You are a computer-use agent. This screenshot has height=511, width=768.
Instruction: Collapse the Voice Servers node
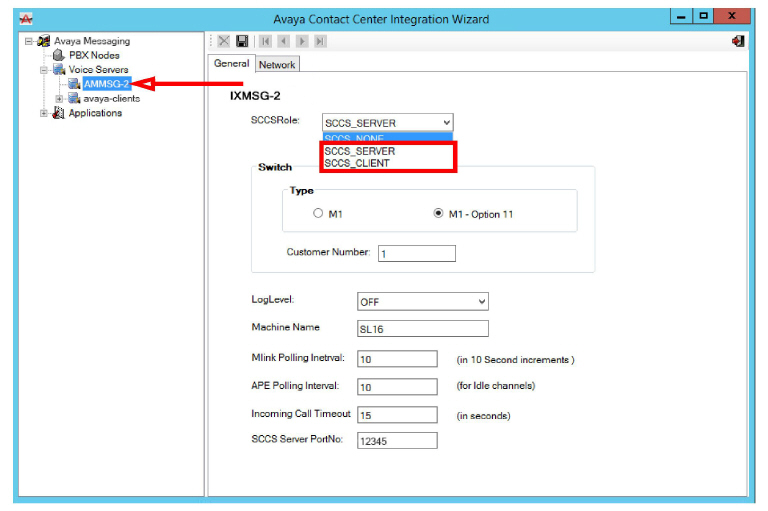[x=44, y=70]
